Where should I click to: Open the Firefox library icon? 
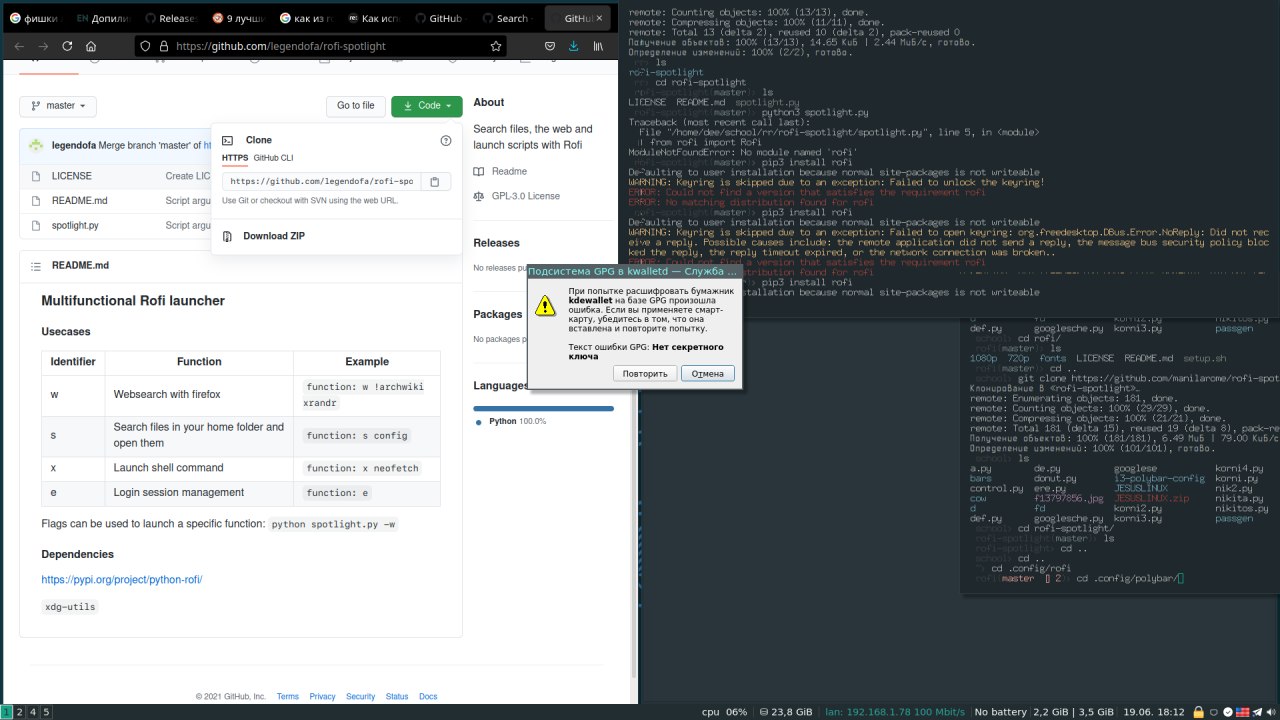tap(599, 46)
